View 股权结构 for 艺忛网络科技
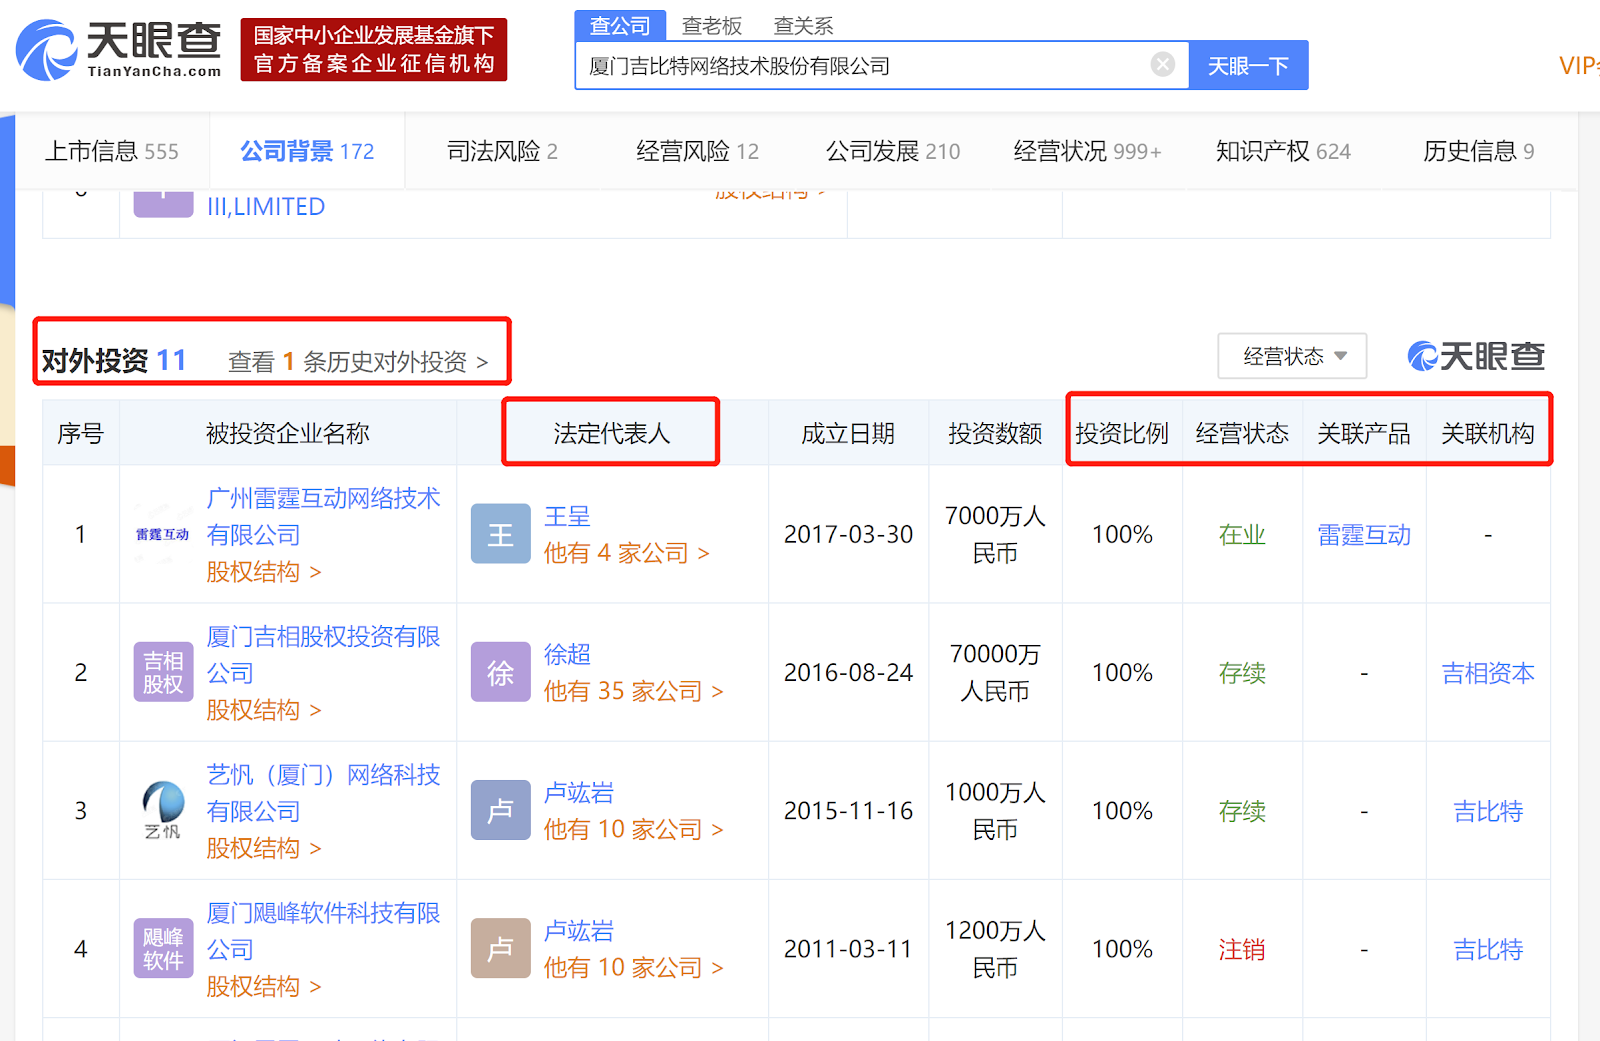Viewport: 1600px width, 1041px height. (264, 847)
